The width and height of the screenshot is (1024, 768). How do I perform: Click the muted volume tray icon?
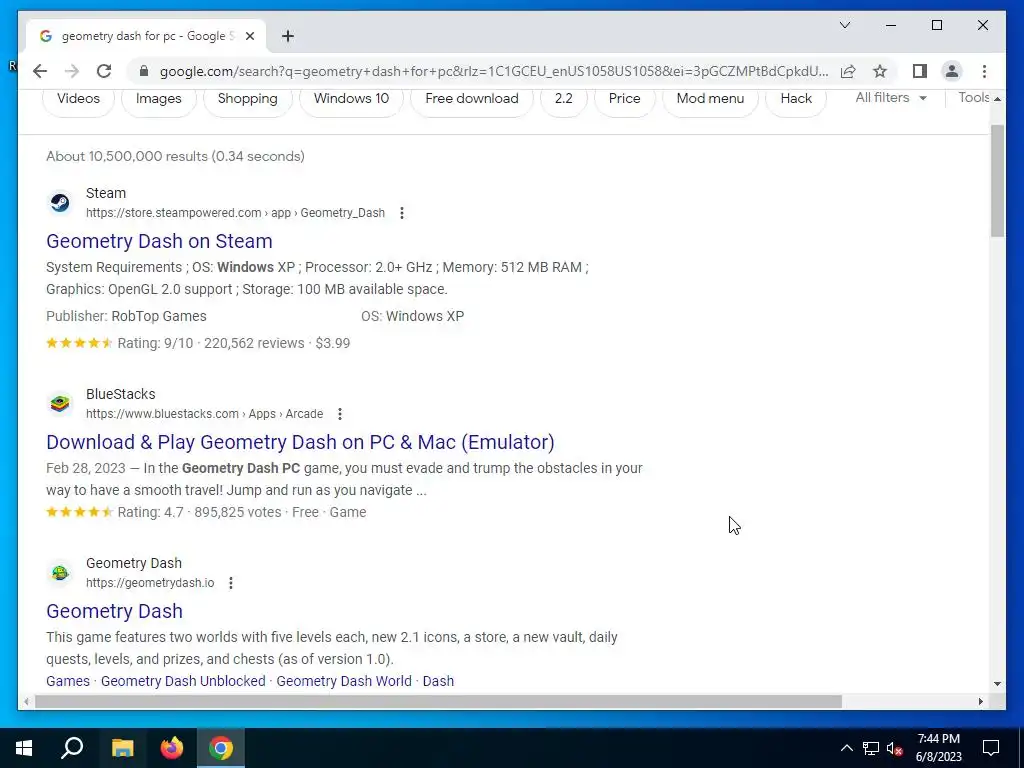895,748
